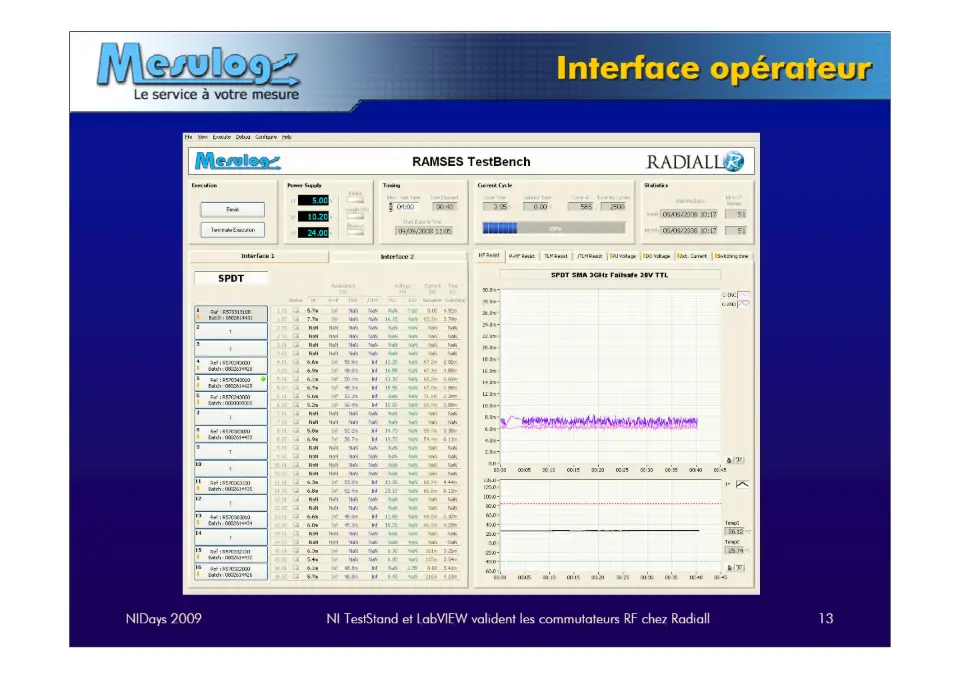Toggle the bottom Power Supply indicator switch

click(355, 232)
